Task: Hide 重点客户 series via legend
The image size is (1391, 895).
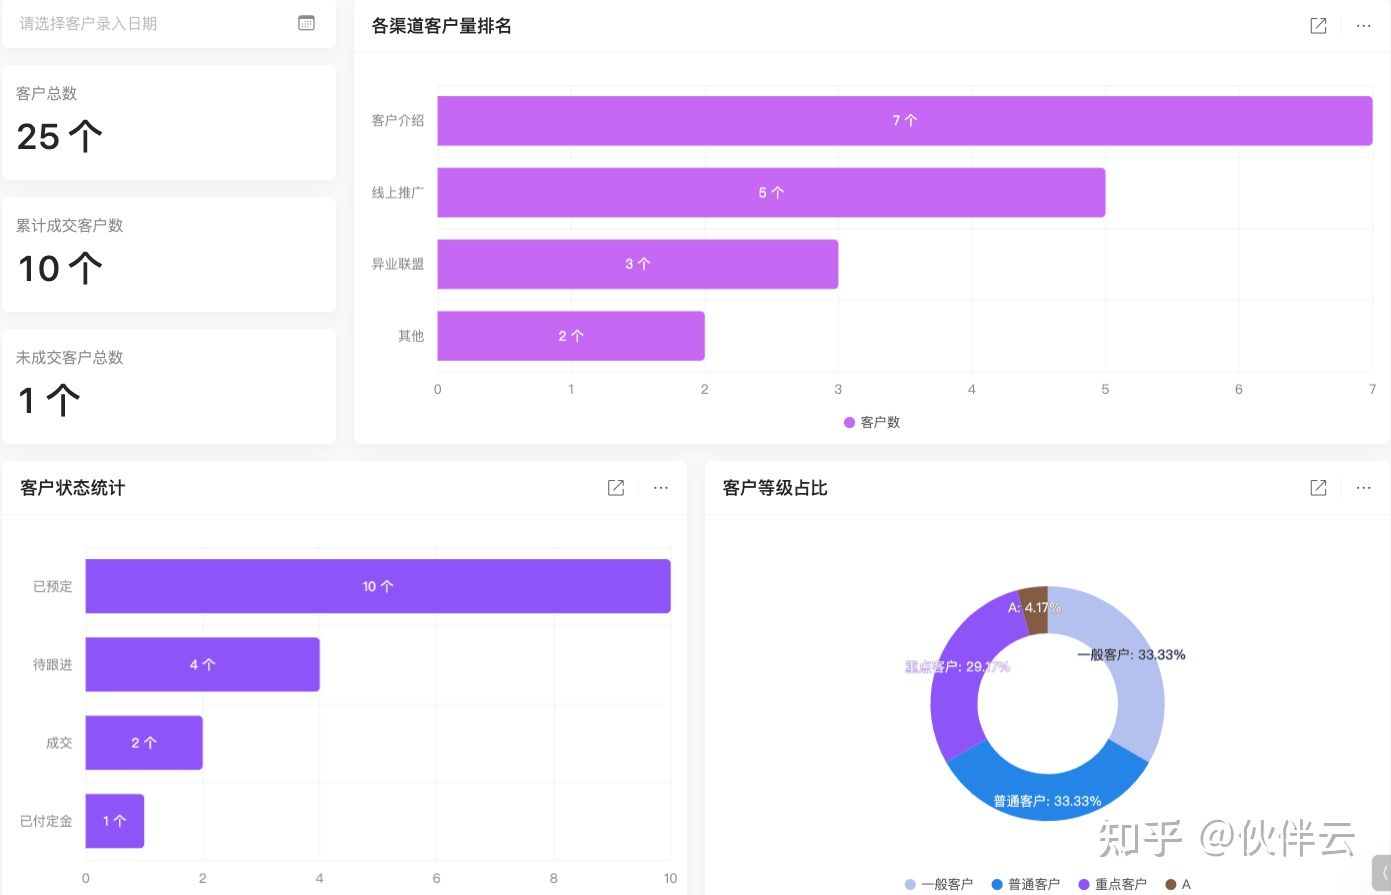Action: pyautogui.click(x=1112, y=884)
